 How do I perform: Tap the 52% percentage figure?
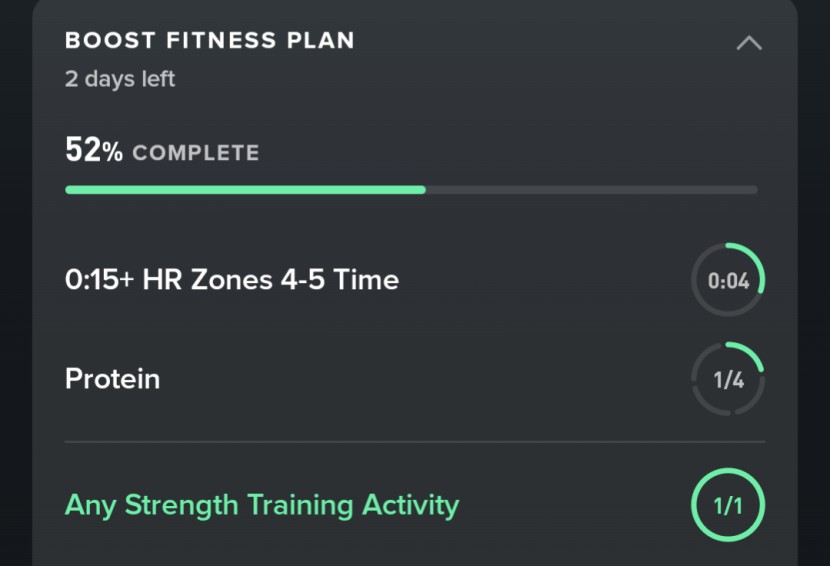coord(94,151)
